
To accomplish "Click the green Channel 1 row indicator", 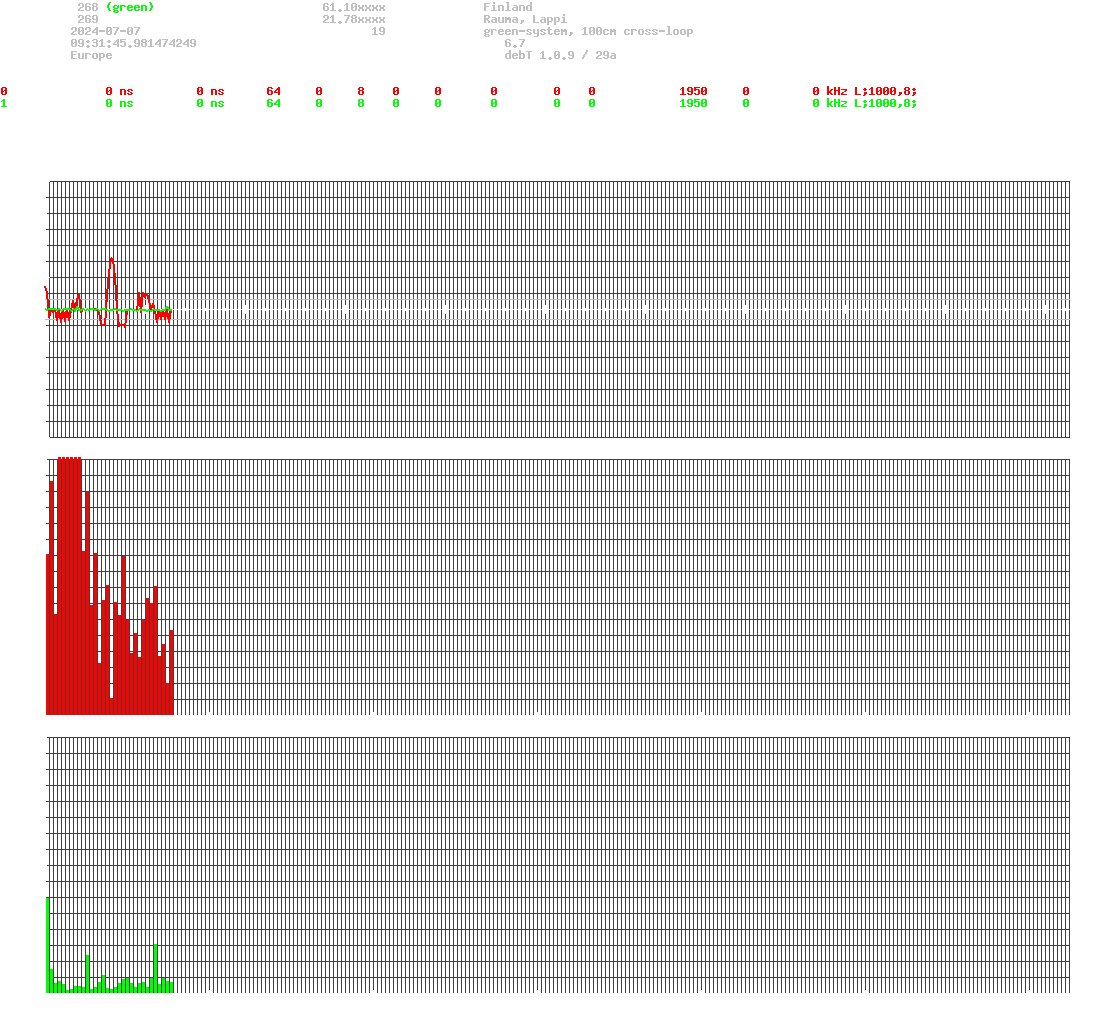I will pos(4,103).
